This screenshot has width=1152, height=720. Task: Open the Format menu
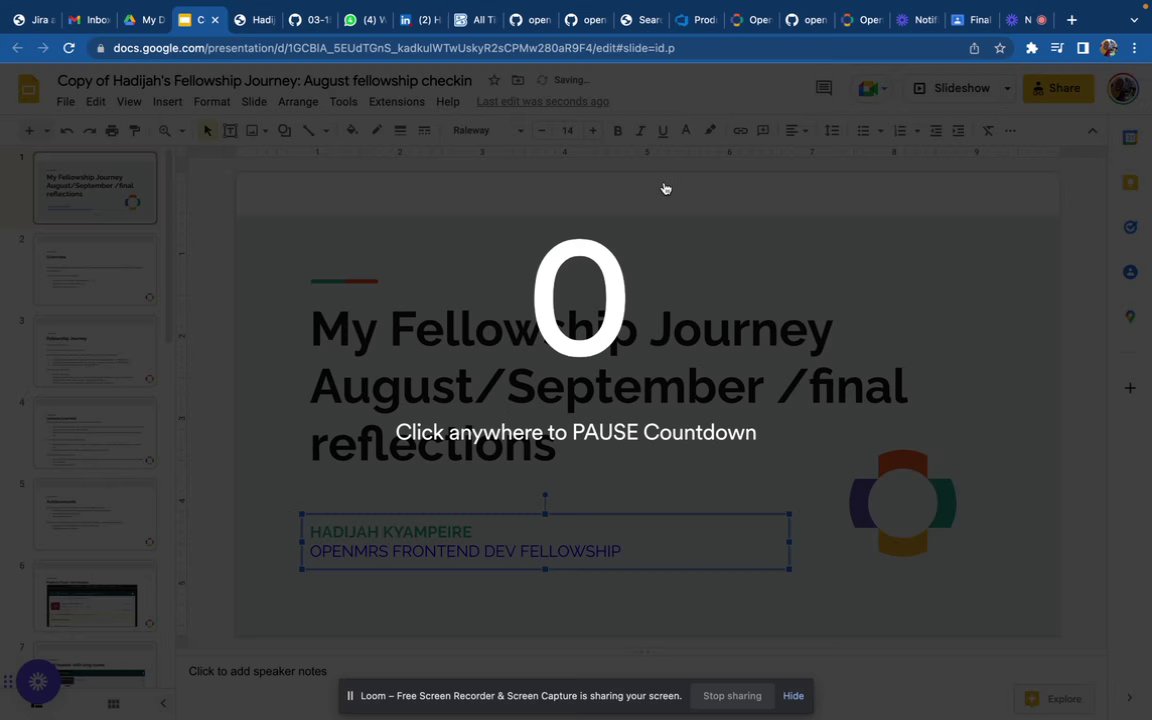(x=212, y=102)
